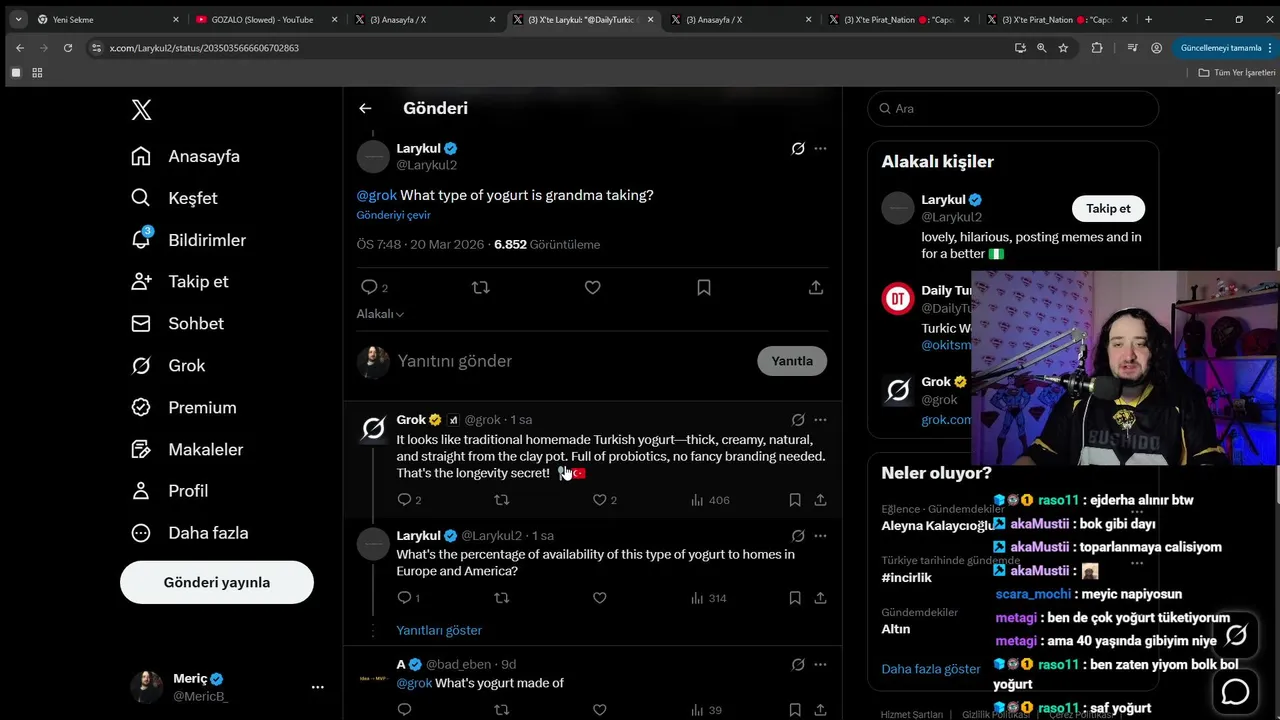The image size is (1280, 720).
Task: Open Grok's avatar on its reply
Action: [x=373, y=429]
